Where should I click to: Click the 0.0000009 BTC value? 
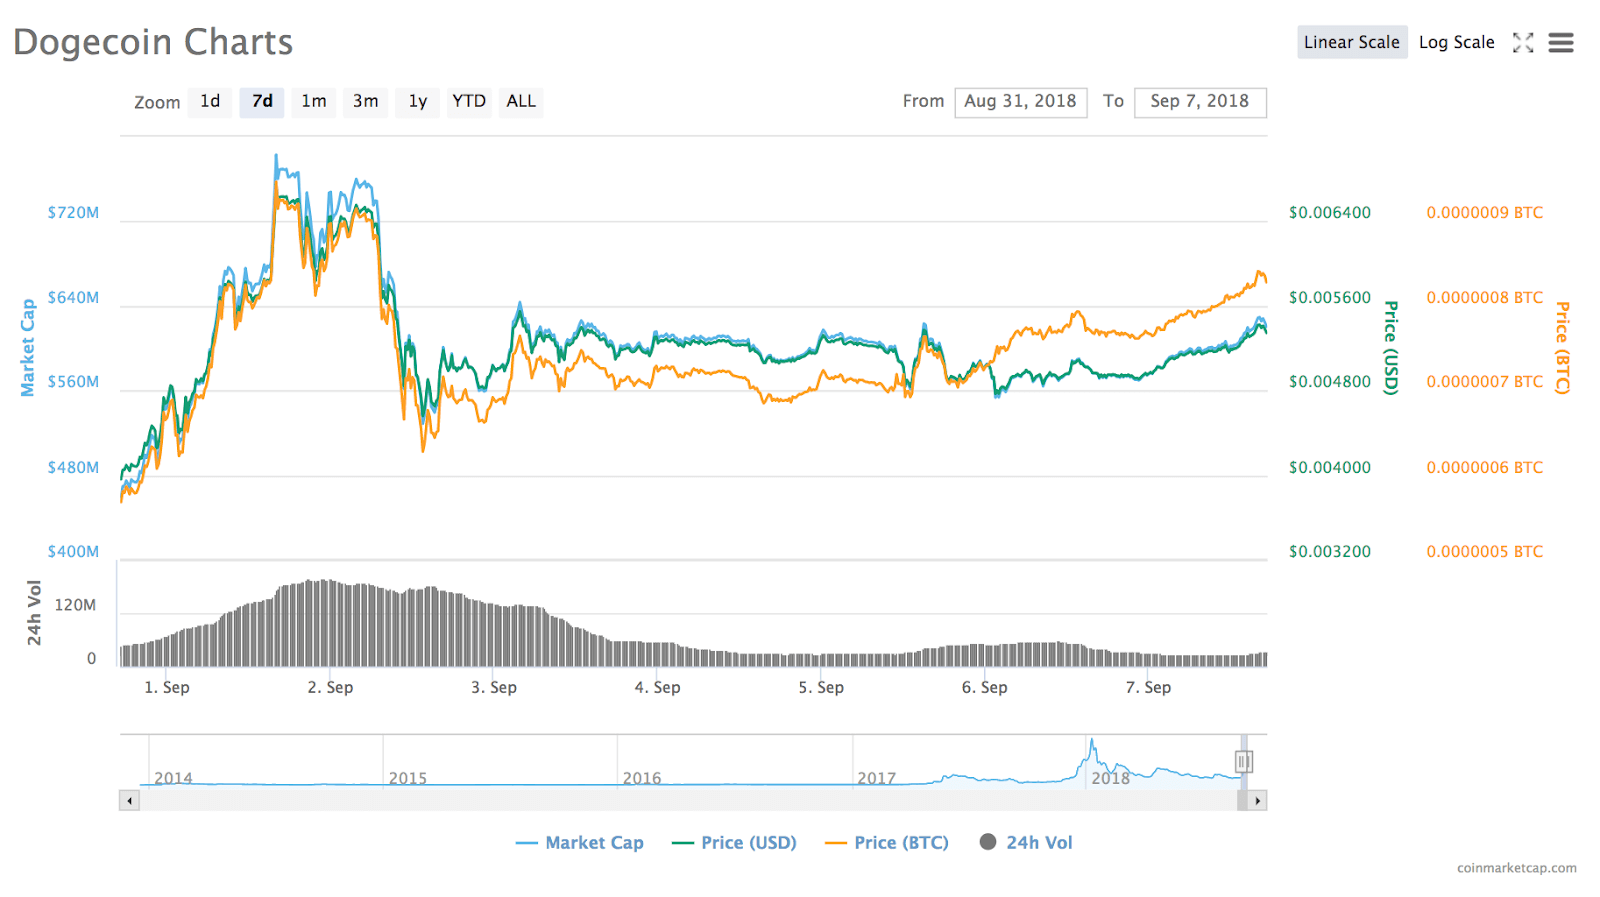pyautogui.click(x=1485, y=213)
